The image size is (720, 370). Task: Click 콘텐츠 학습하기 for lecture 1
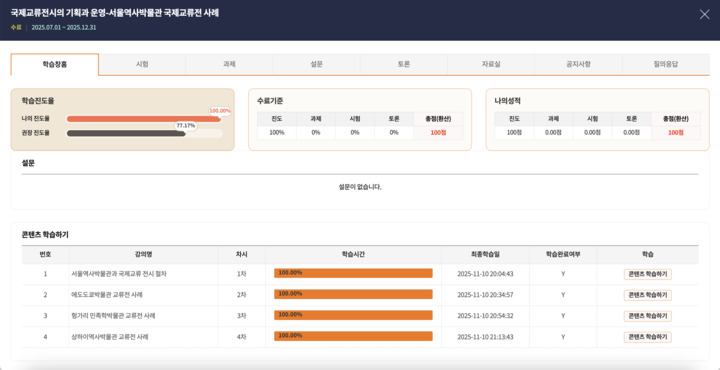point(647,274)
